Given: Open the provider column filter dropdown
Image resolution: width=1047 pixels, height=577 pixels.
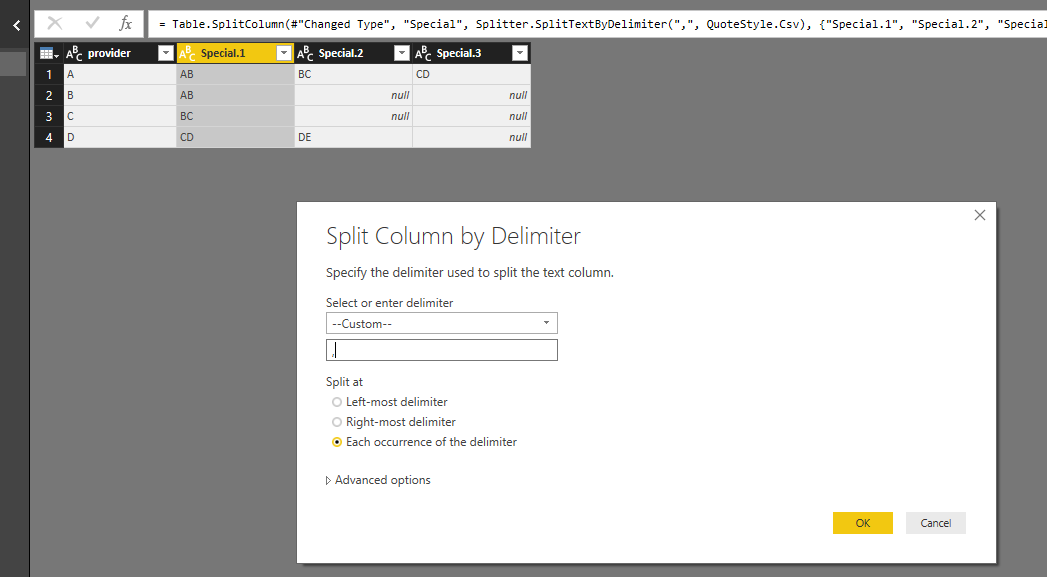Looking at the screenshot, I should point(166,53).
